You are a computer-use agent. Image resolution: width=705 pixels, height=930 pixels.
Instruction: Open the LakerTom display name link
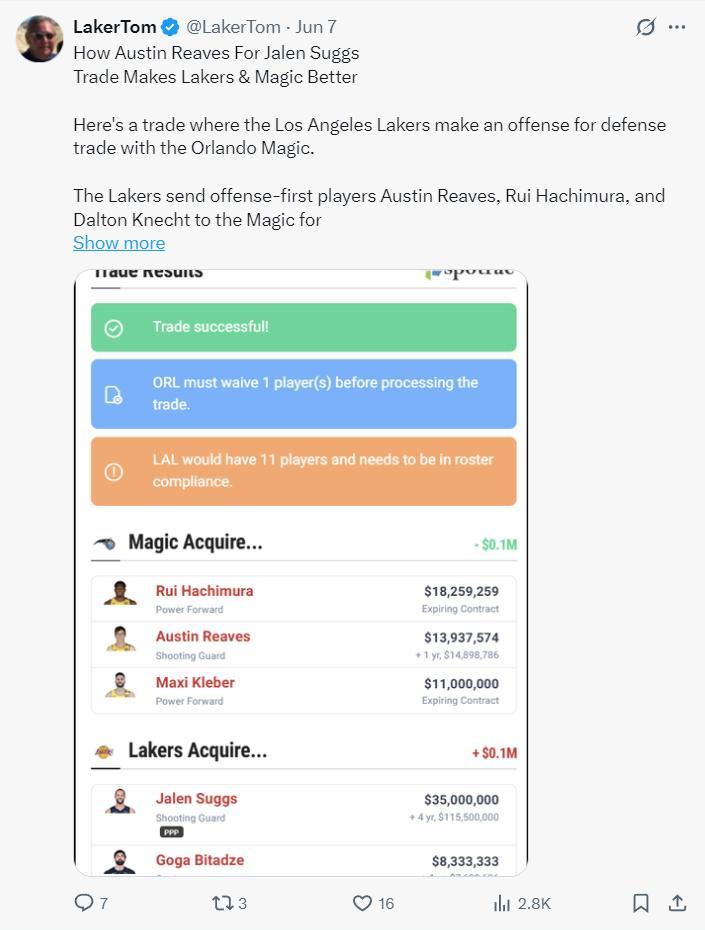[113, 27]
